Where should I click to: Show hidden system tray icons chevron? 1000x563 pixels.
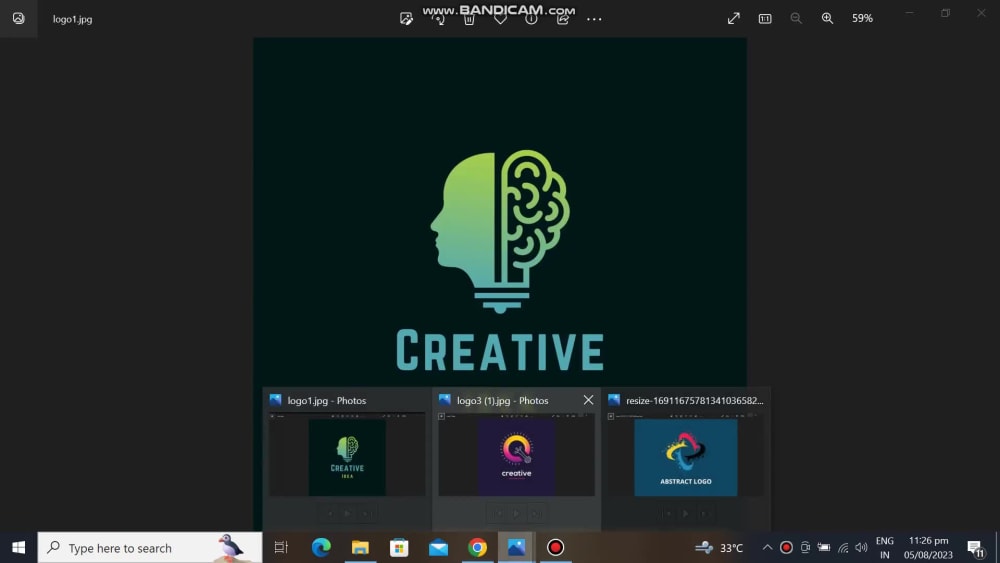tap(767, 548)
